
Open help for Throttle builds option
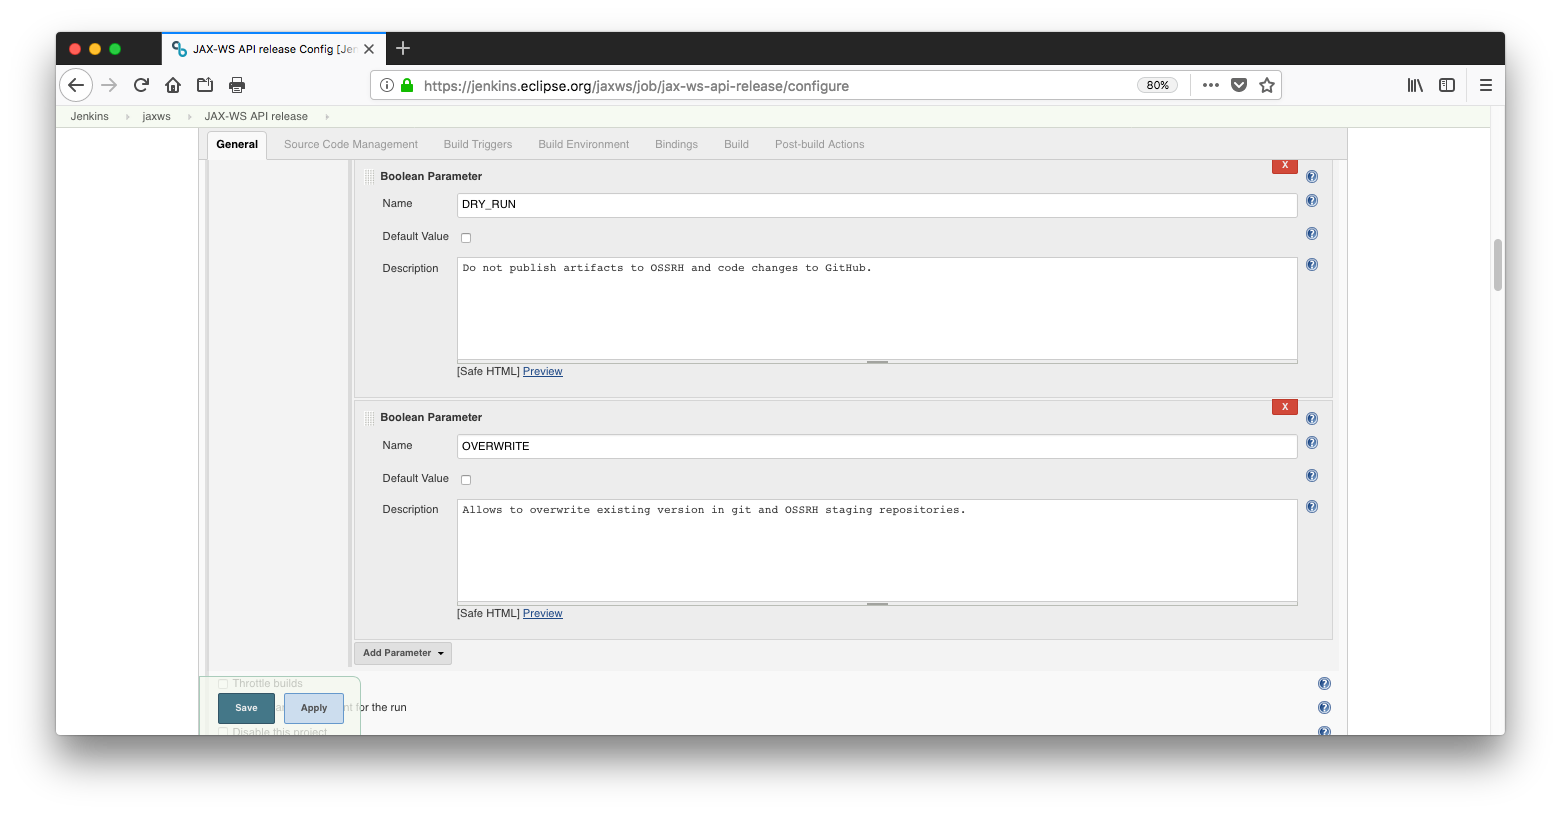pos(1324,684)
